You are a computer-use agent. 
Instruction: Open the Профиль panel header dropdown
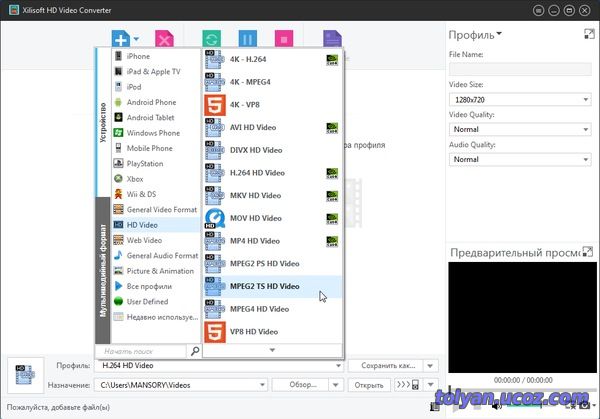499,34
